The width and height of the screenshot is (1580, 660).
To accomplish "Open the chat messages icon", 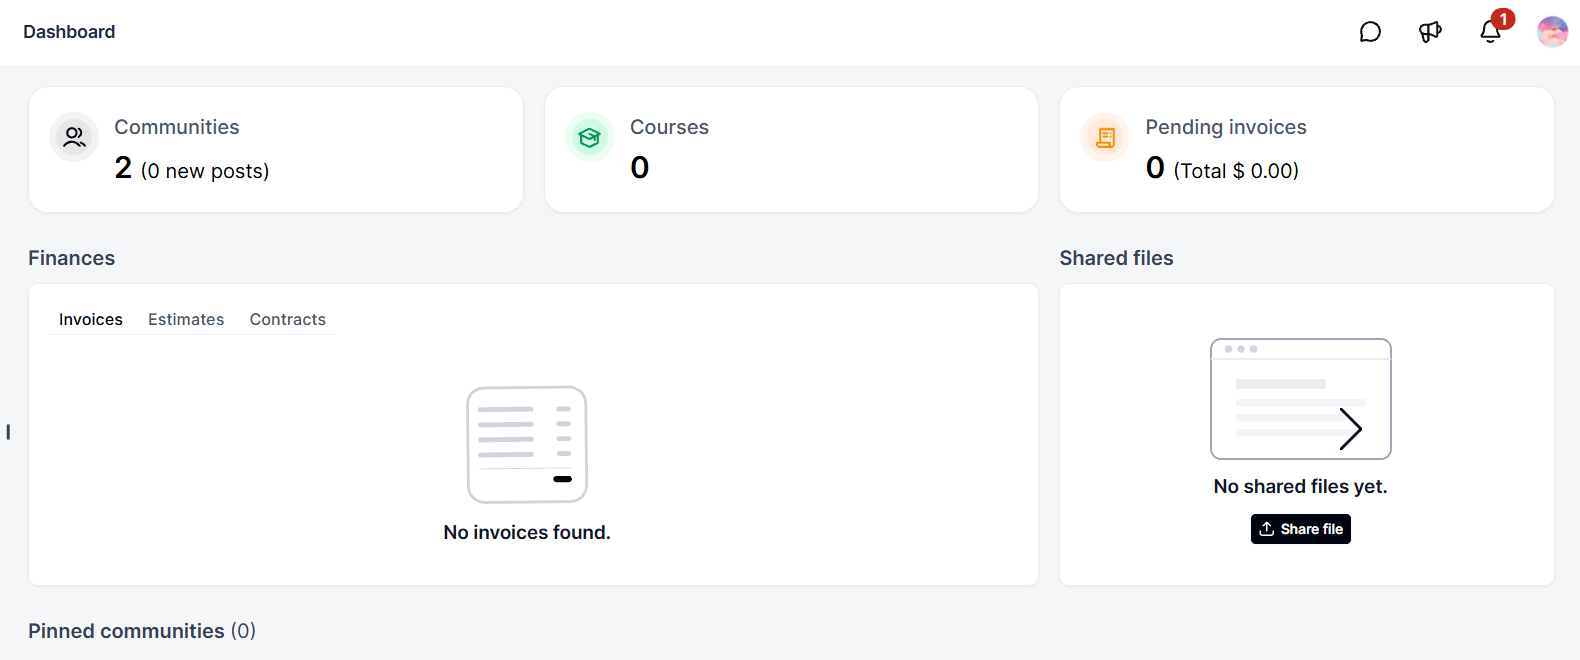I will 1370,32.
